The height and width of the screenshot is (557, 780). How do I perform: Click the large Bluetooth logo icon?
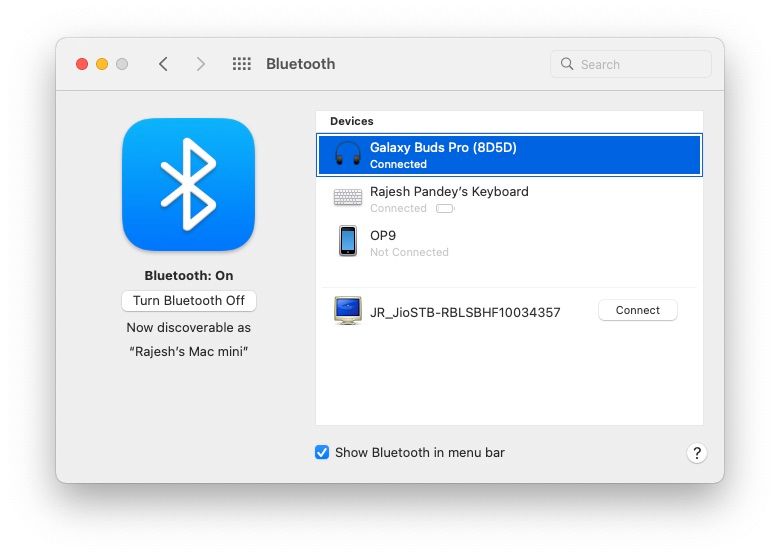pyautogui.click(x=188, y=184)
